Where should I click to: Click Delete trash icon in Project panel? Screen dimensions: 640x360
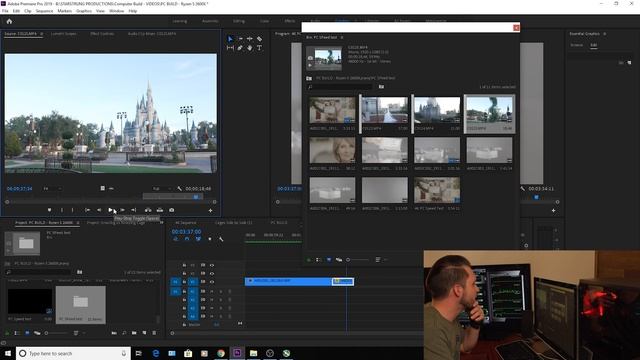click(x=154, y=333)
